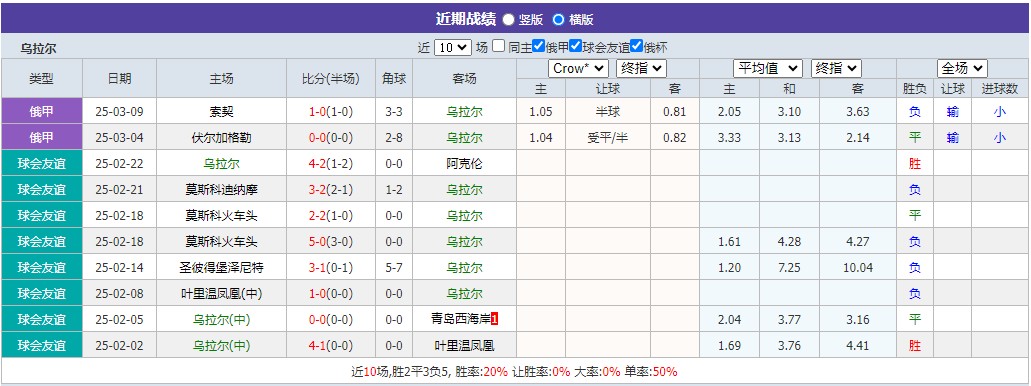Click the 类型 column header
The width and height of the screenshot is (1031, 386).
41,78
